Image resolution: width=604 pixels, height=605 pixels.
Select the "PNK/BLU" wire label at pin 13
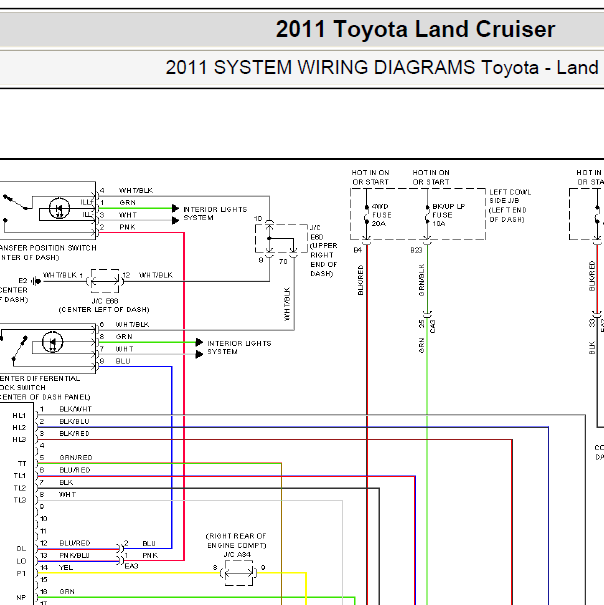click(x=74, y=555)
